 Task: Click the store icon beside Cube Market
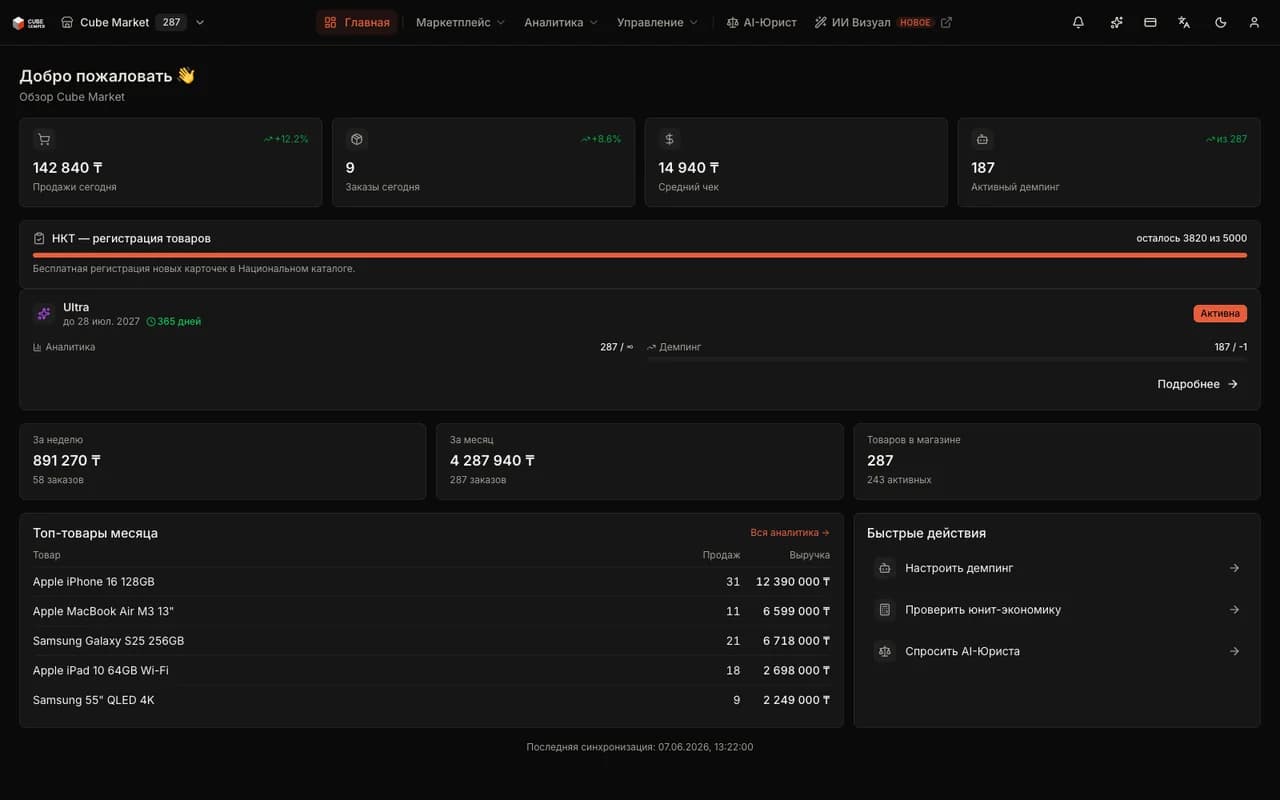(67, 22)
